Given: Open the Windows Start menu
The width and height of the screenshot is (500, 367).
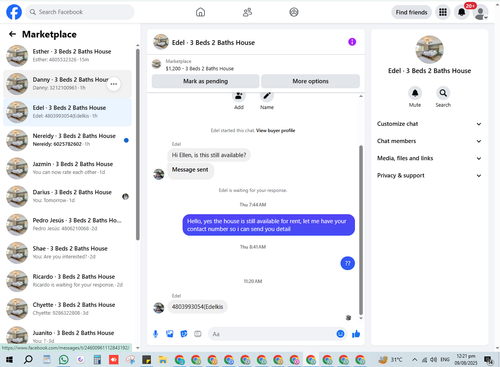Looking at the screenshot, I should click(x=9, y=360).
